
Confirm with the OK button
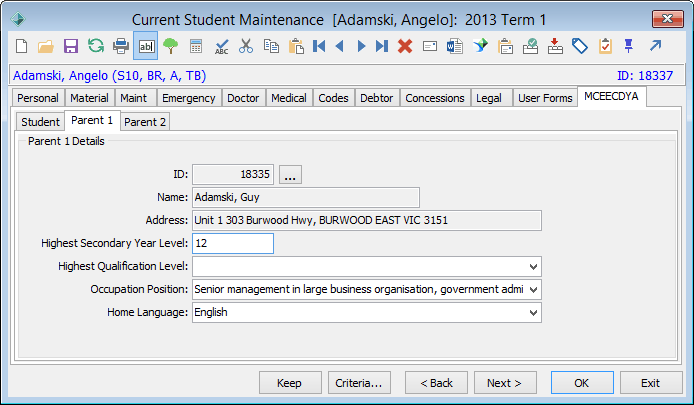coord(582,383)
